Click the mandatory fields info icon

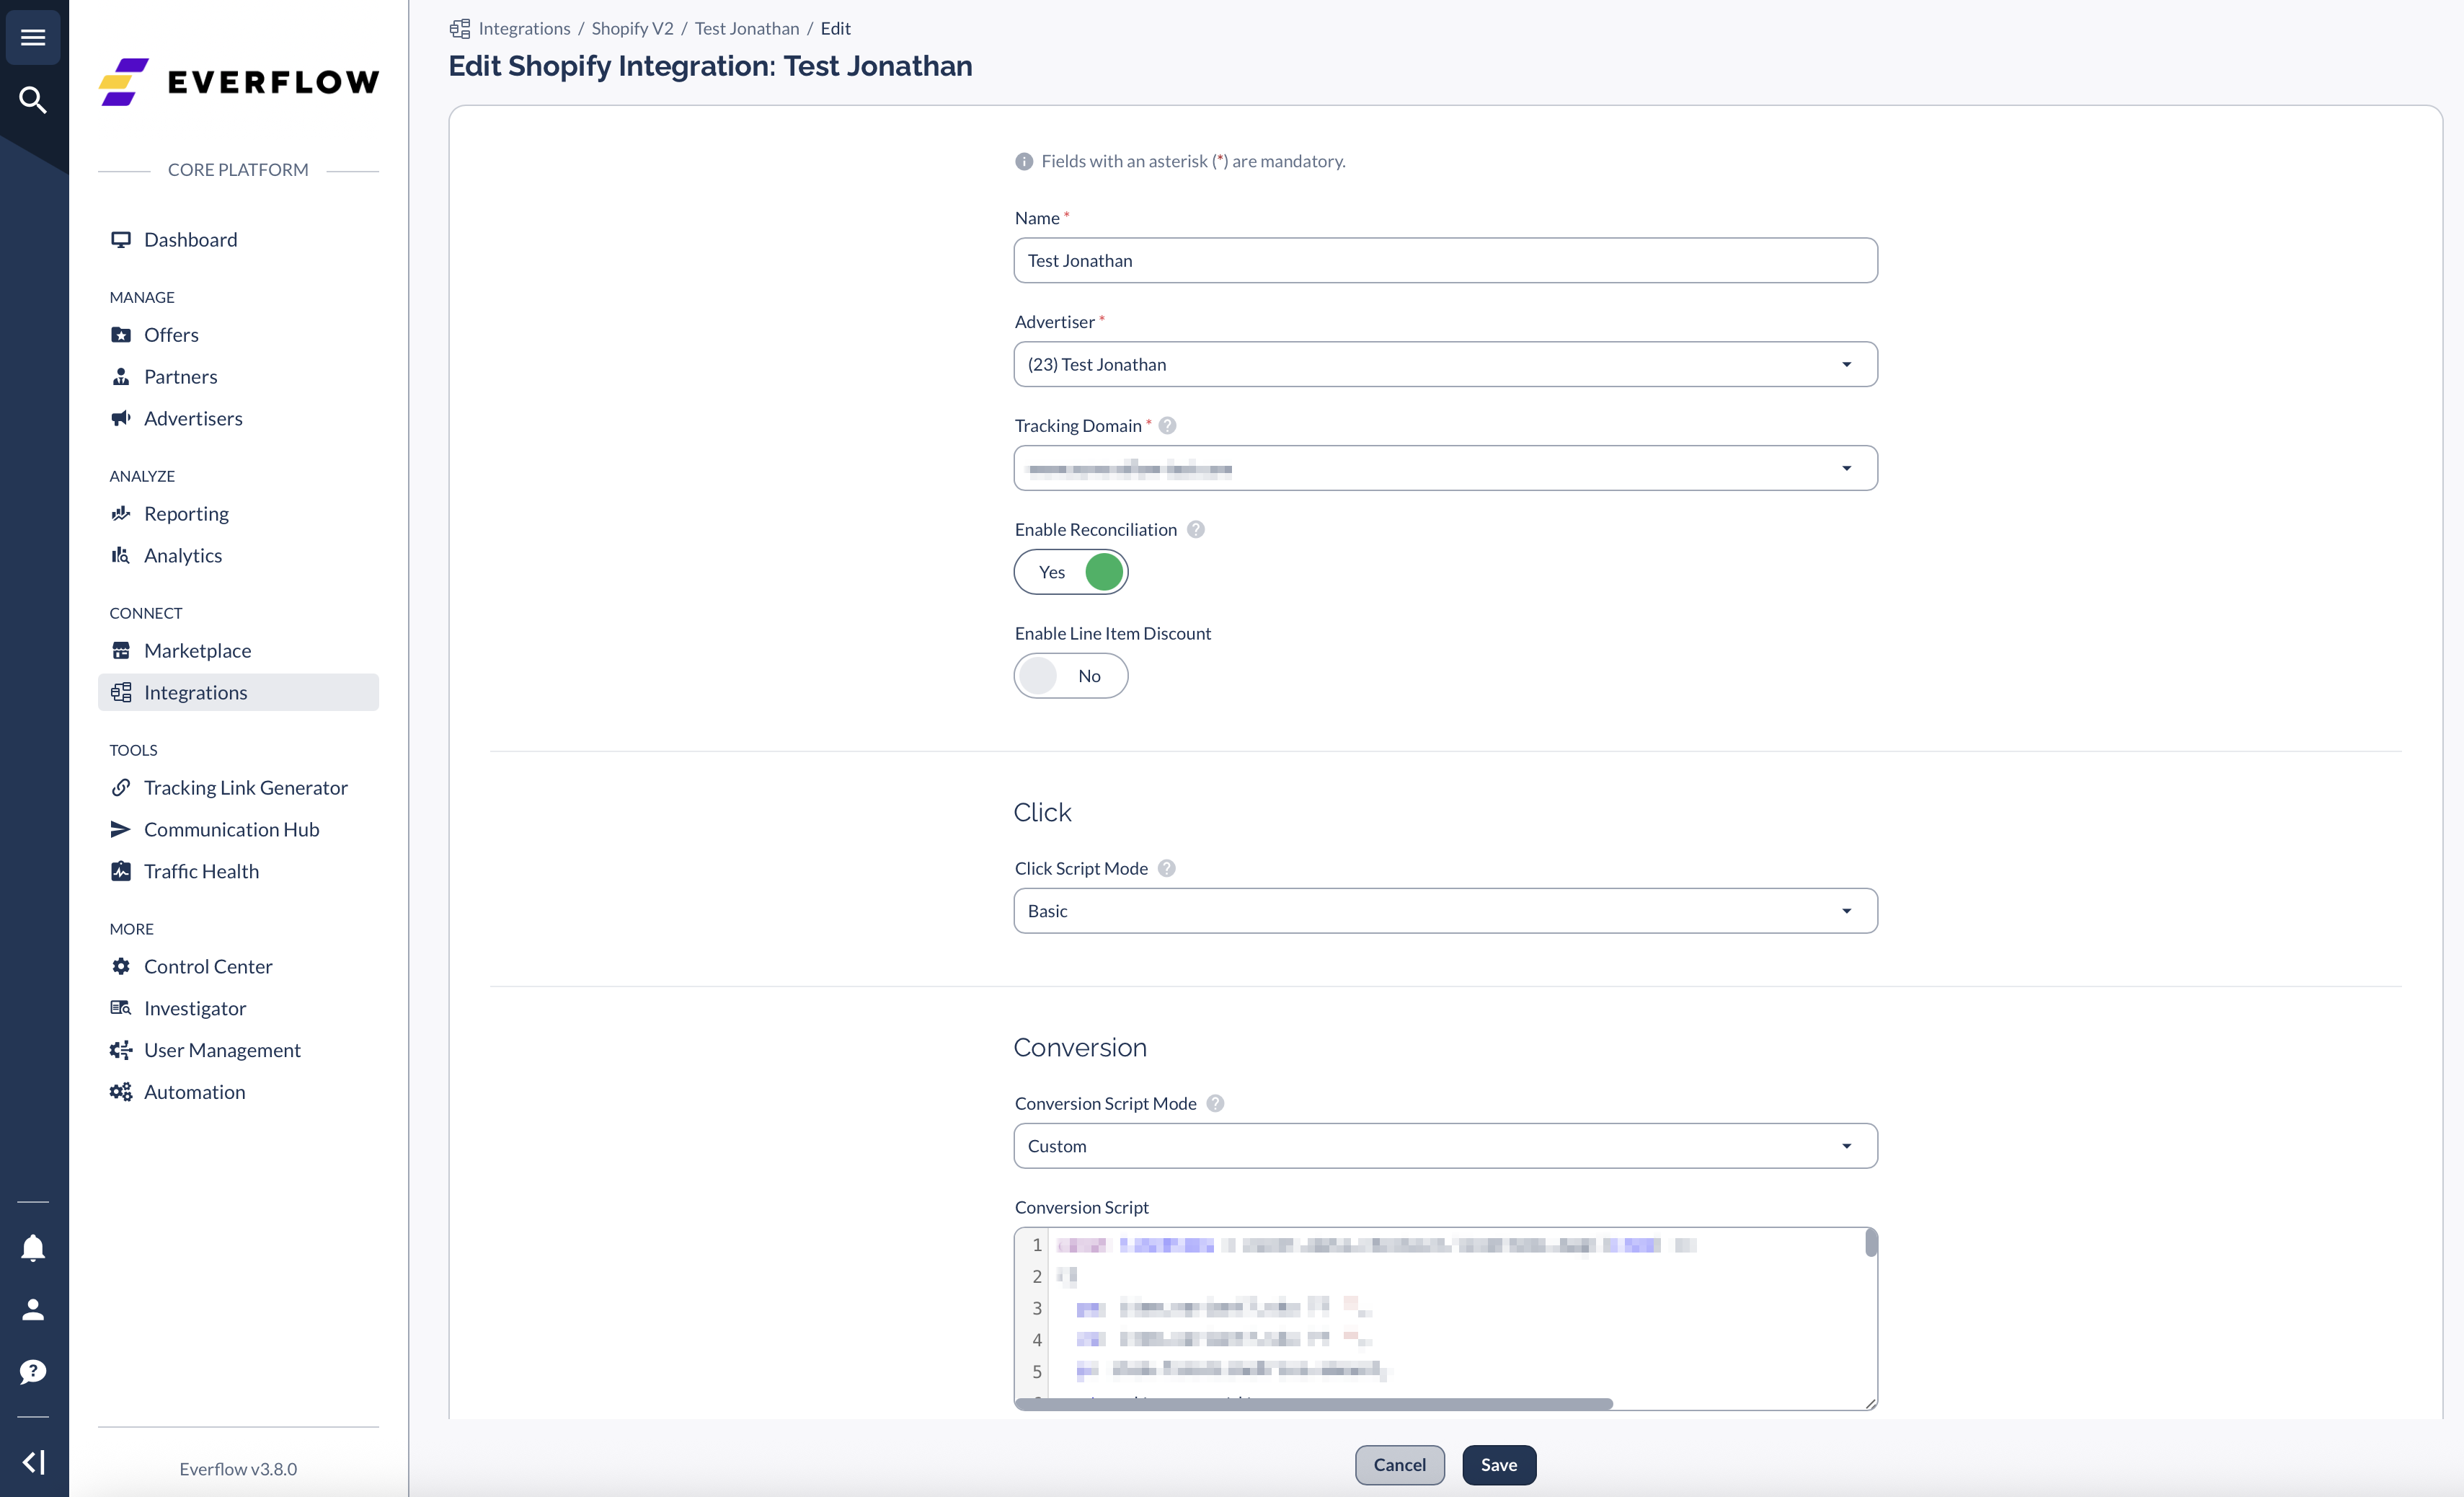click(x=1024, y=162)
